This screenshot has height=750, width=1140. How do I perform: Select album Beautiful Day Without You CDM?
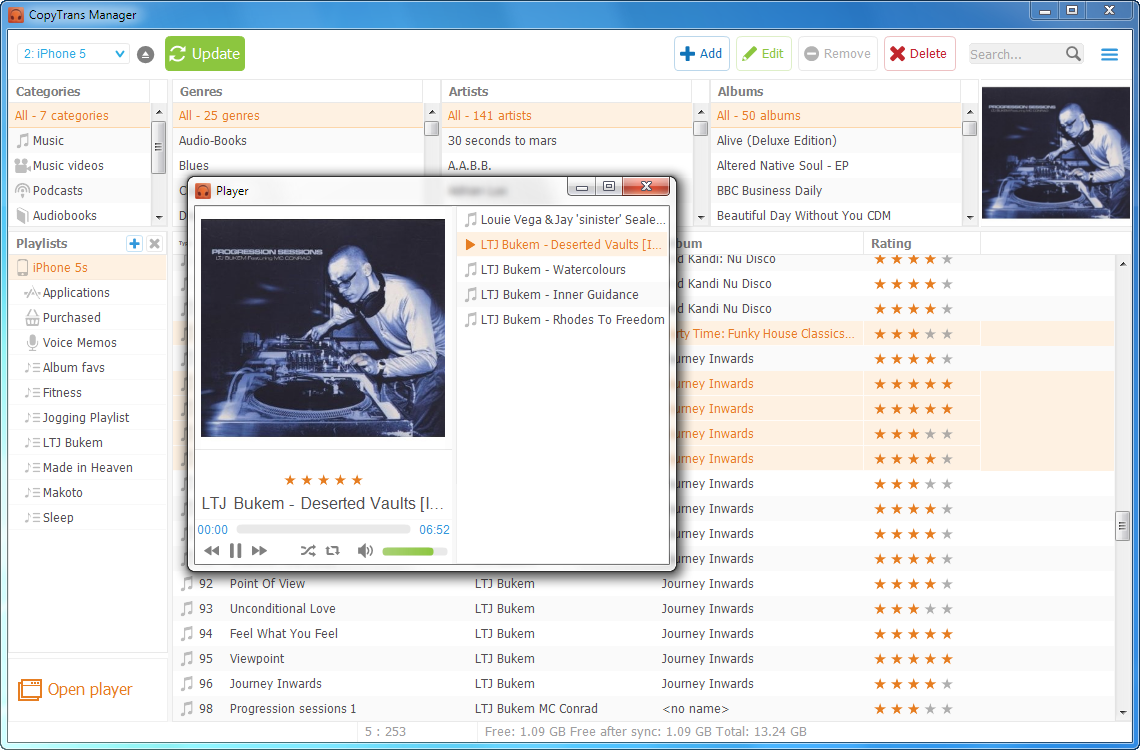click(836, 215)
